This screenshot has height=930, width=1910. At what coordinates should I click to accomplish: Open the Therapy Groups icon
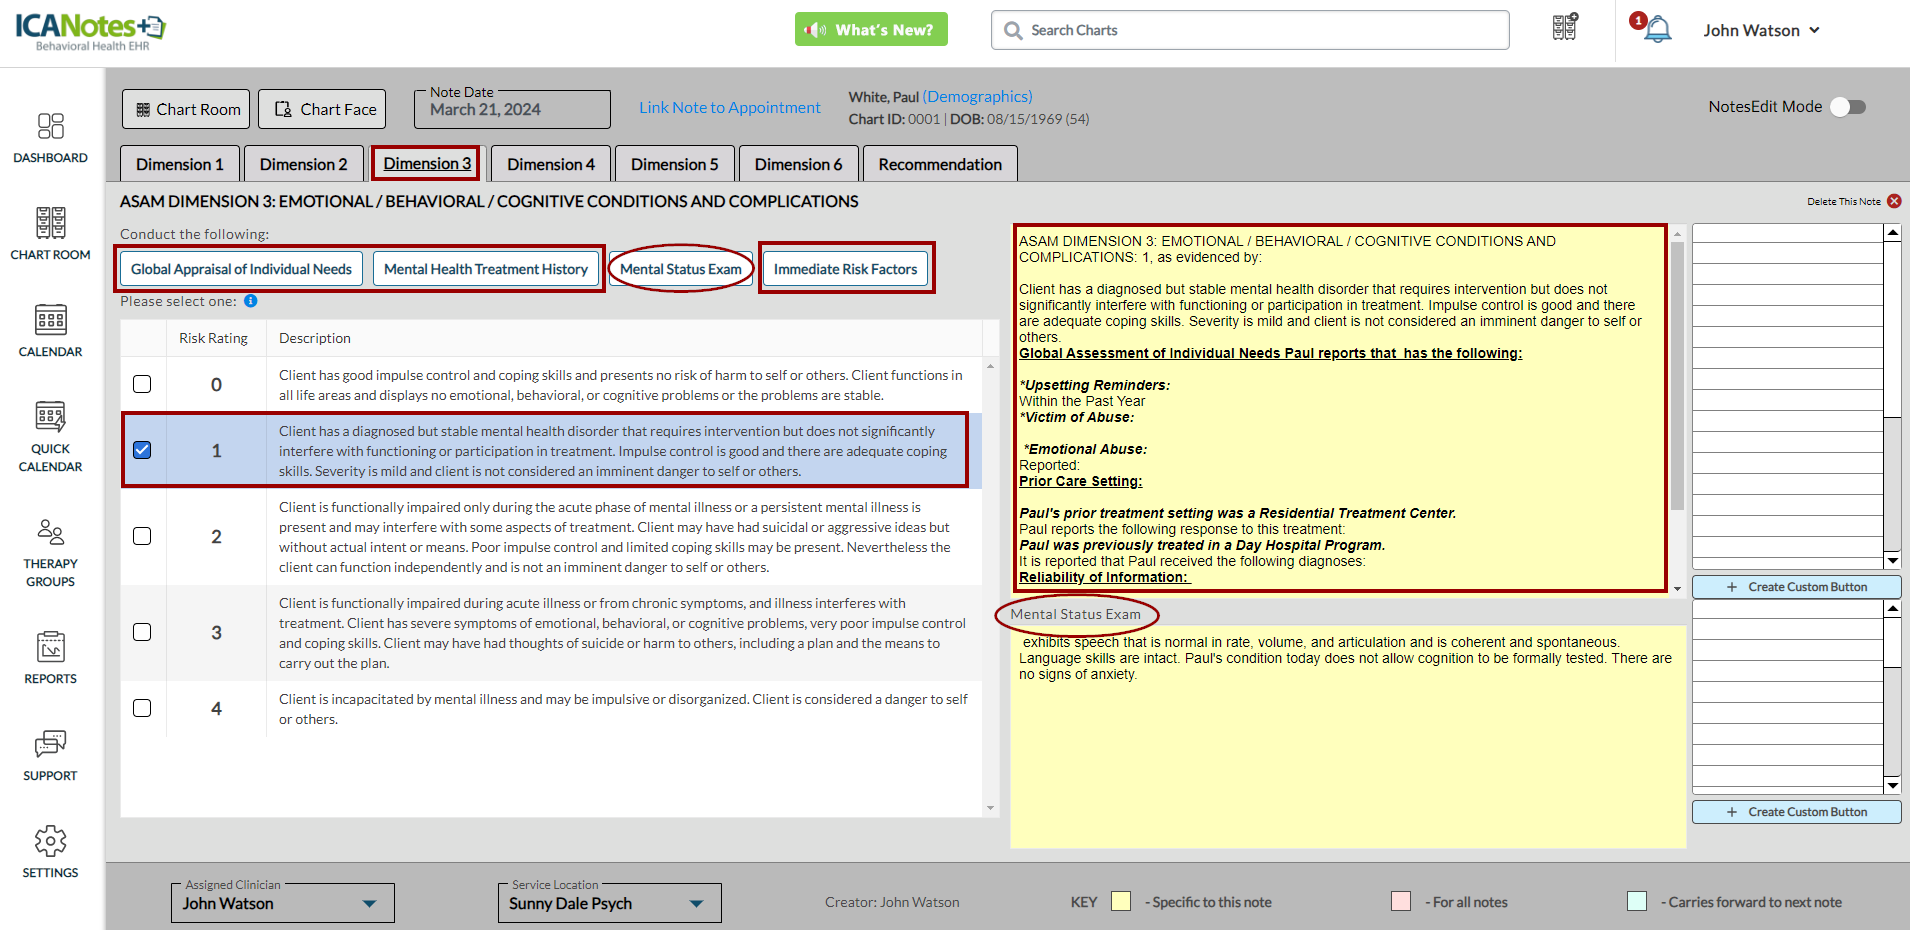tap(50, 532)
